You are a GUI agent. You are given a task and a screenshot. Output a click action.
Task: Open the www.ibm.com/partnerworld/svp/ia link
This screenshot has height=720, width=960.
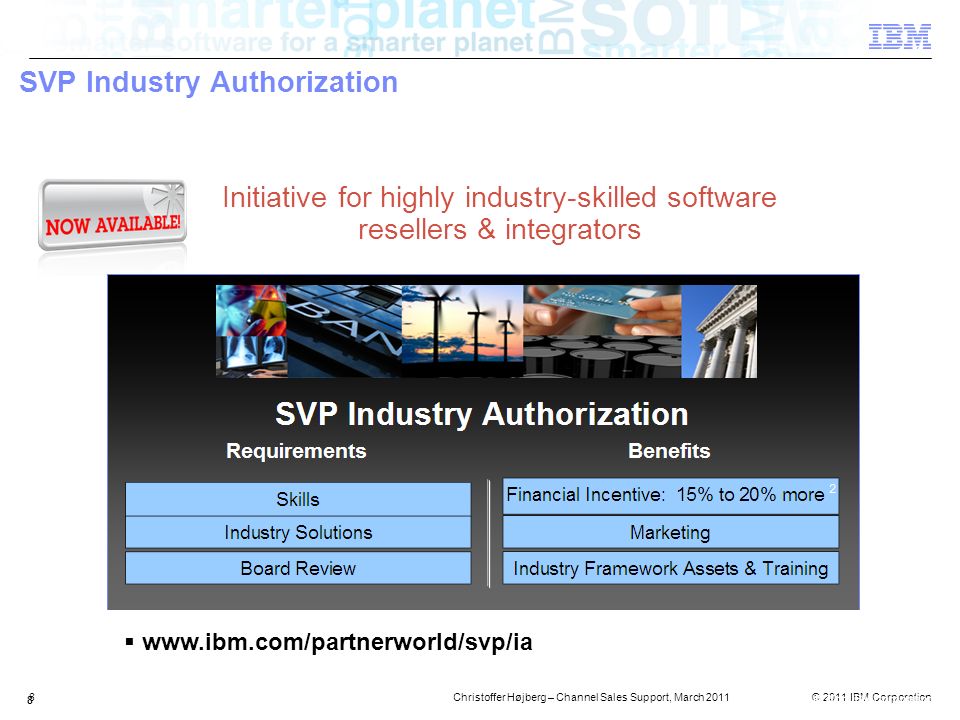click(337, 642)
